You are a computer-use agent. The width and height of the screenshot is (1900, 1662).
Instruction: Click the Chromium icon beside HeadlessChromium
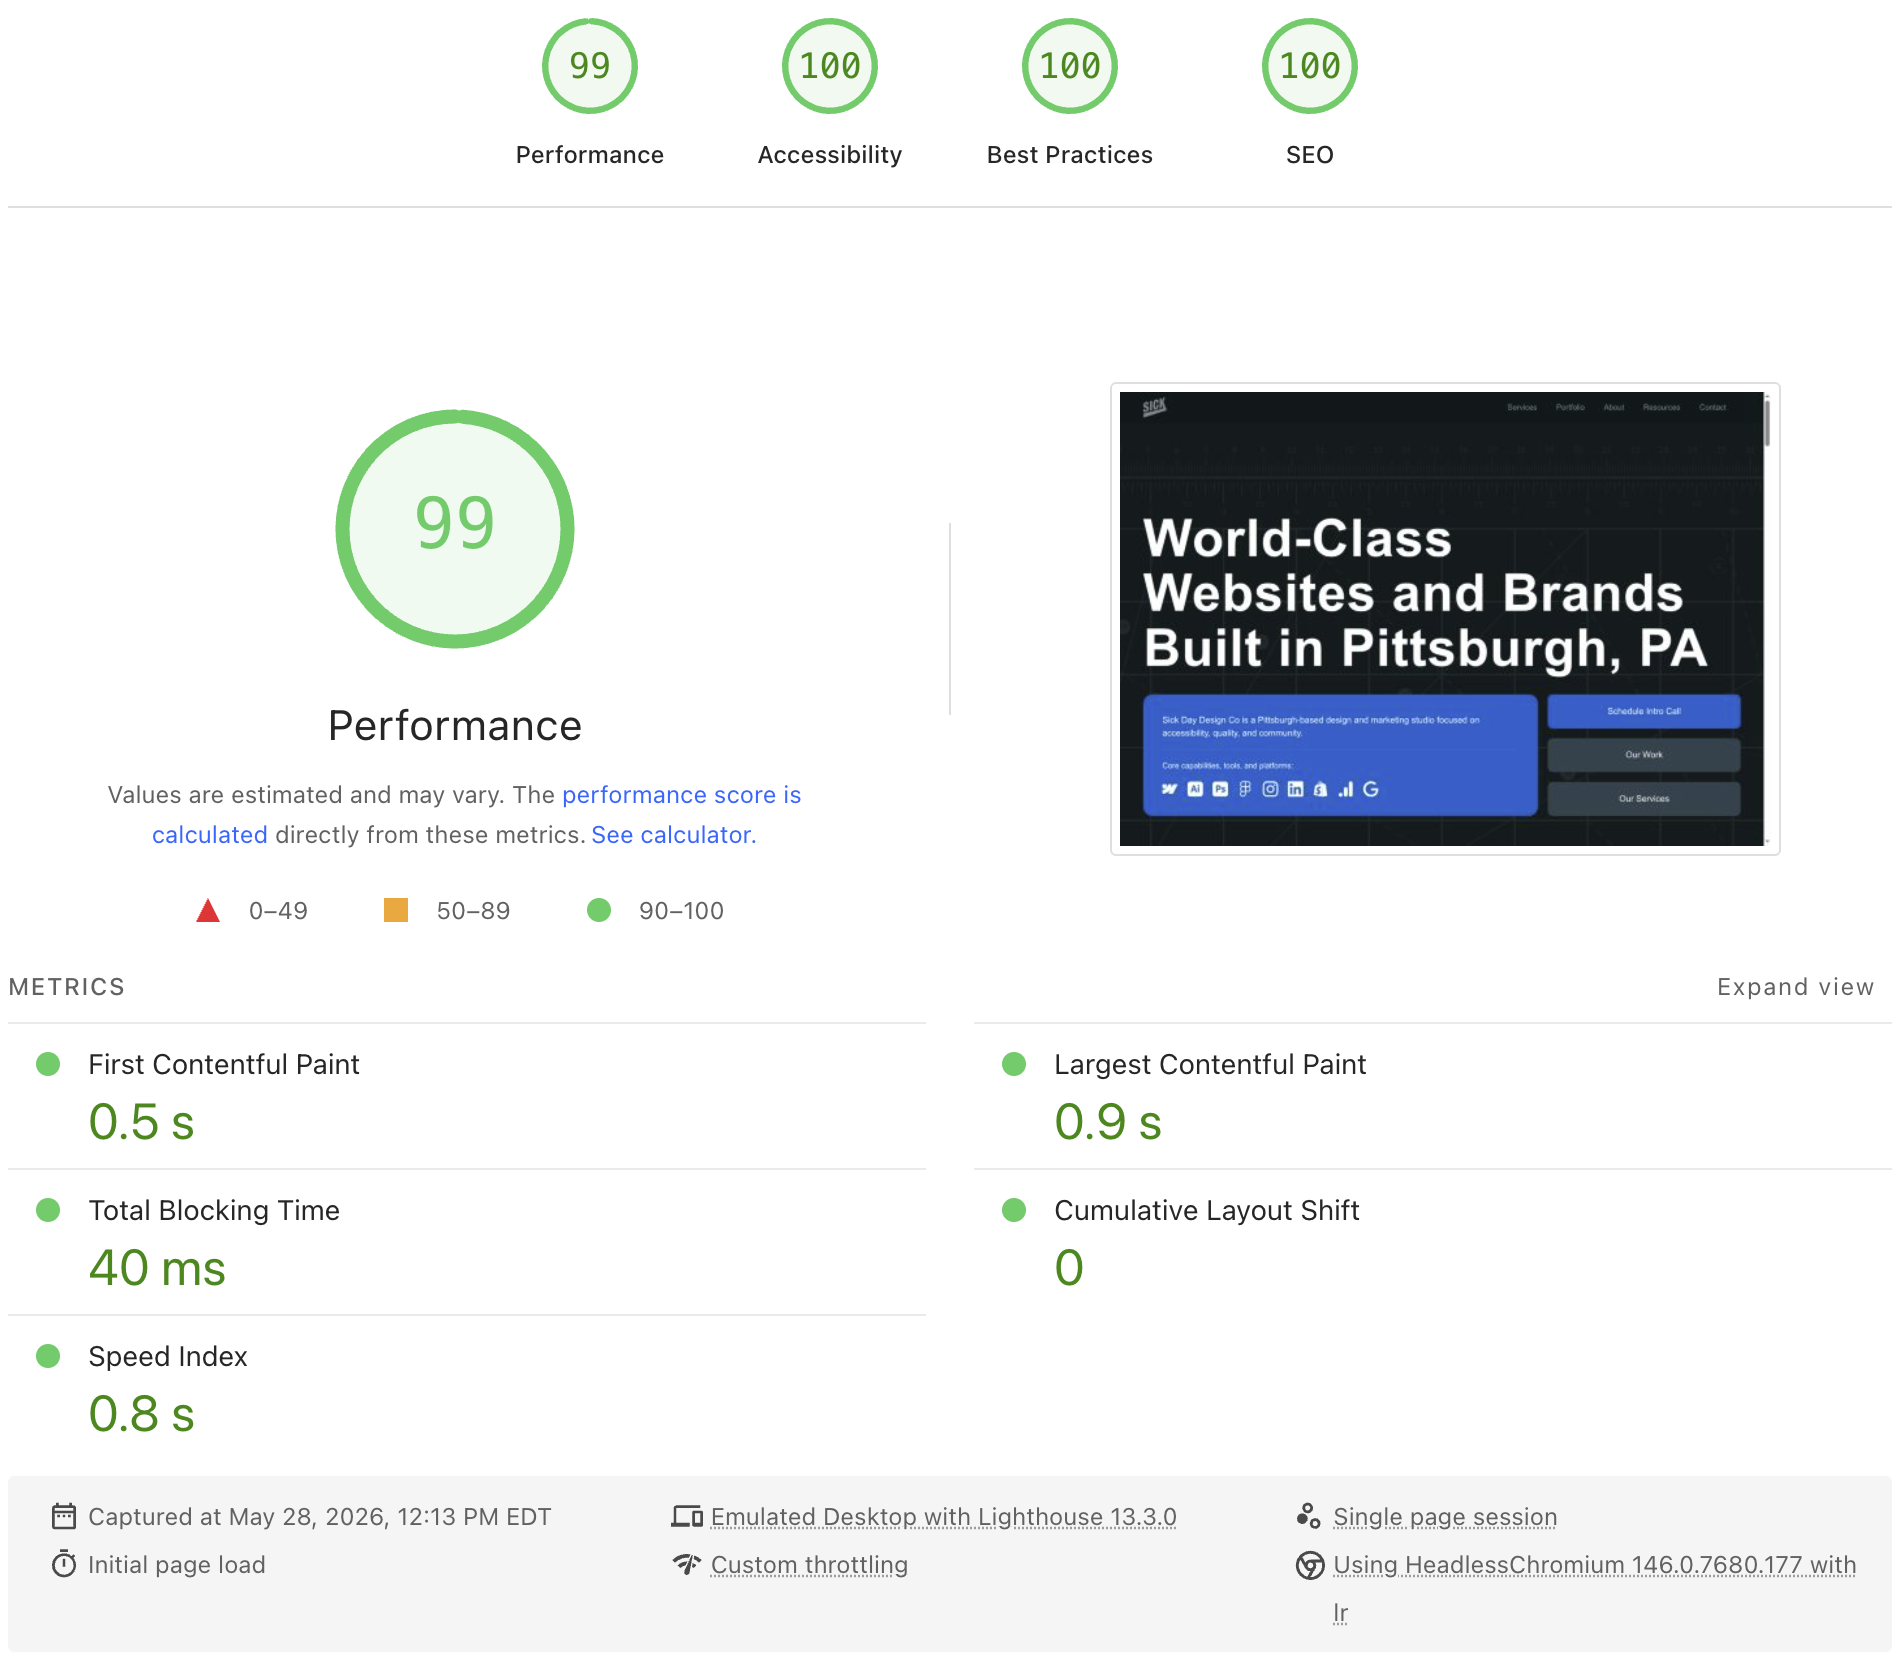click(x=1310, y=1565)
